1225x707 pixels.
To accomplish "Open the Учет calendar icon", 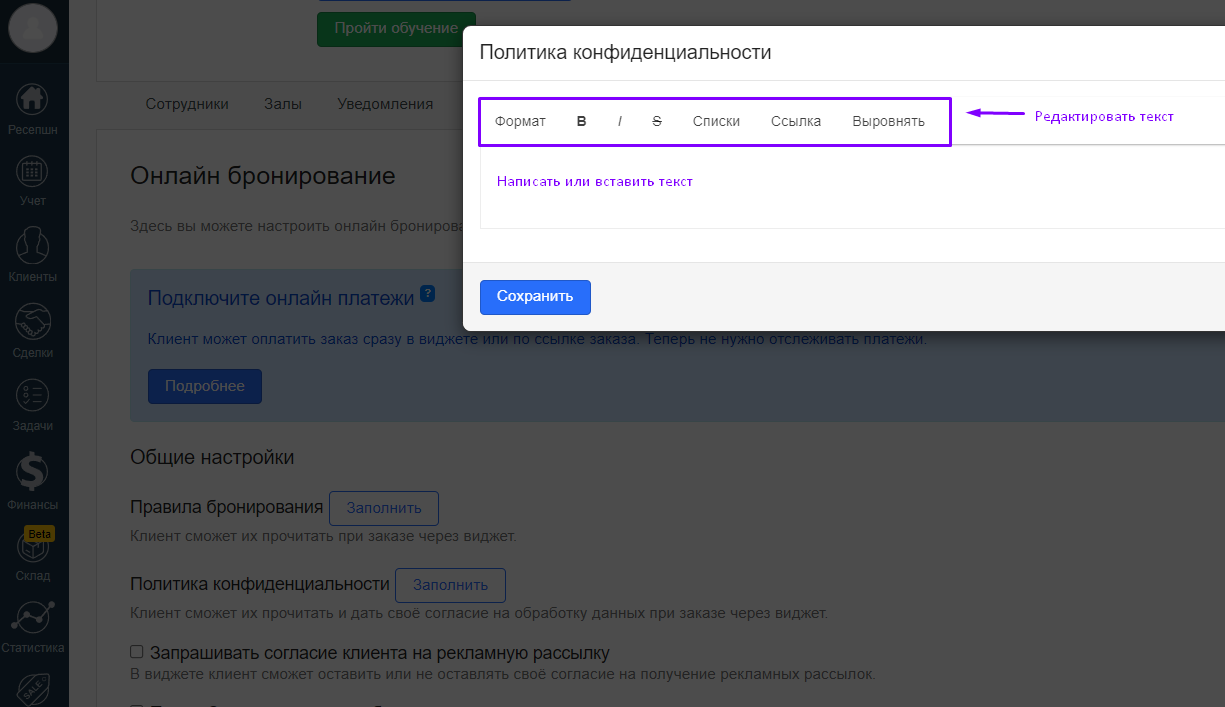I will click(33, 172).
